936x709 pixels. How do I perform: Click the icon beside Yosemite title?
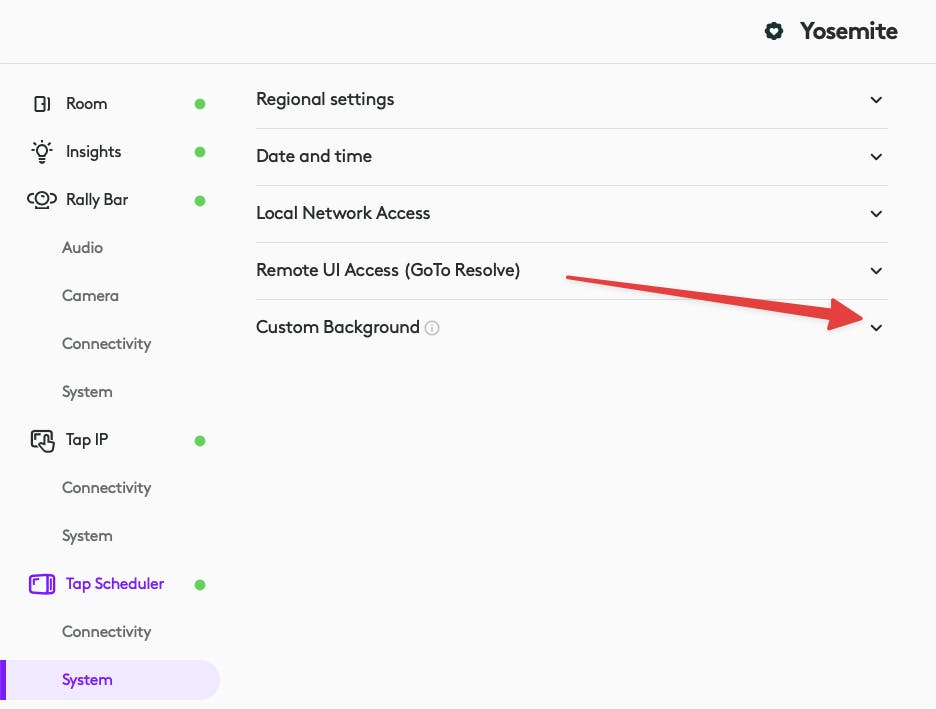773,32
